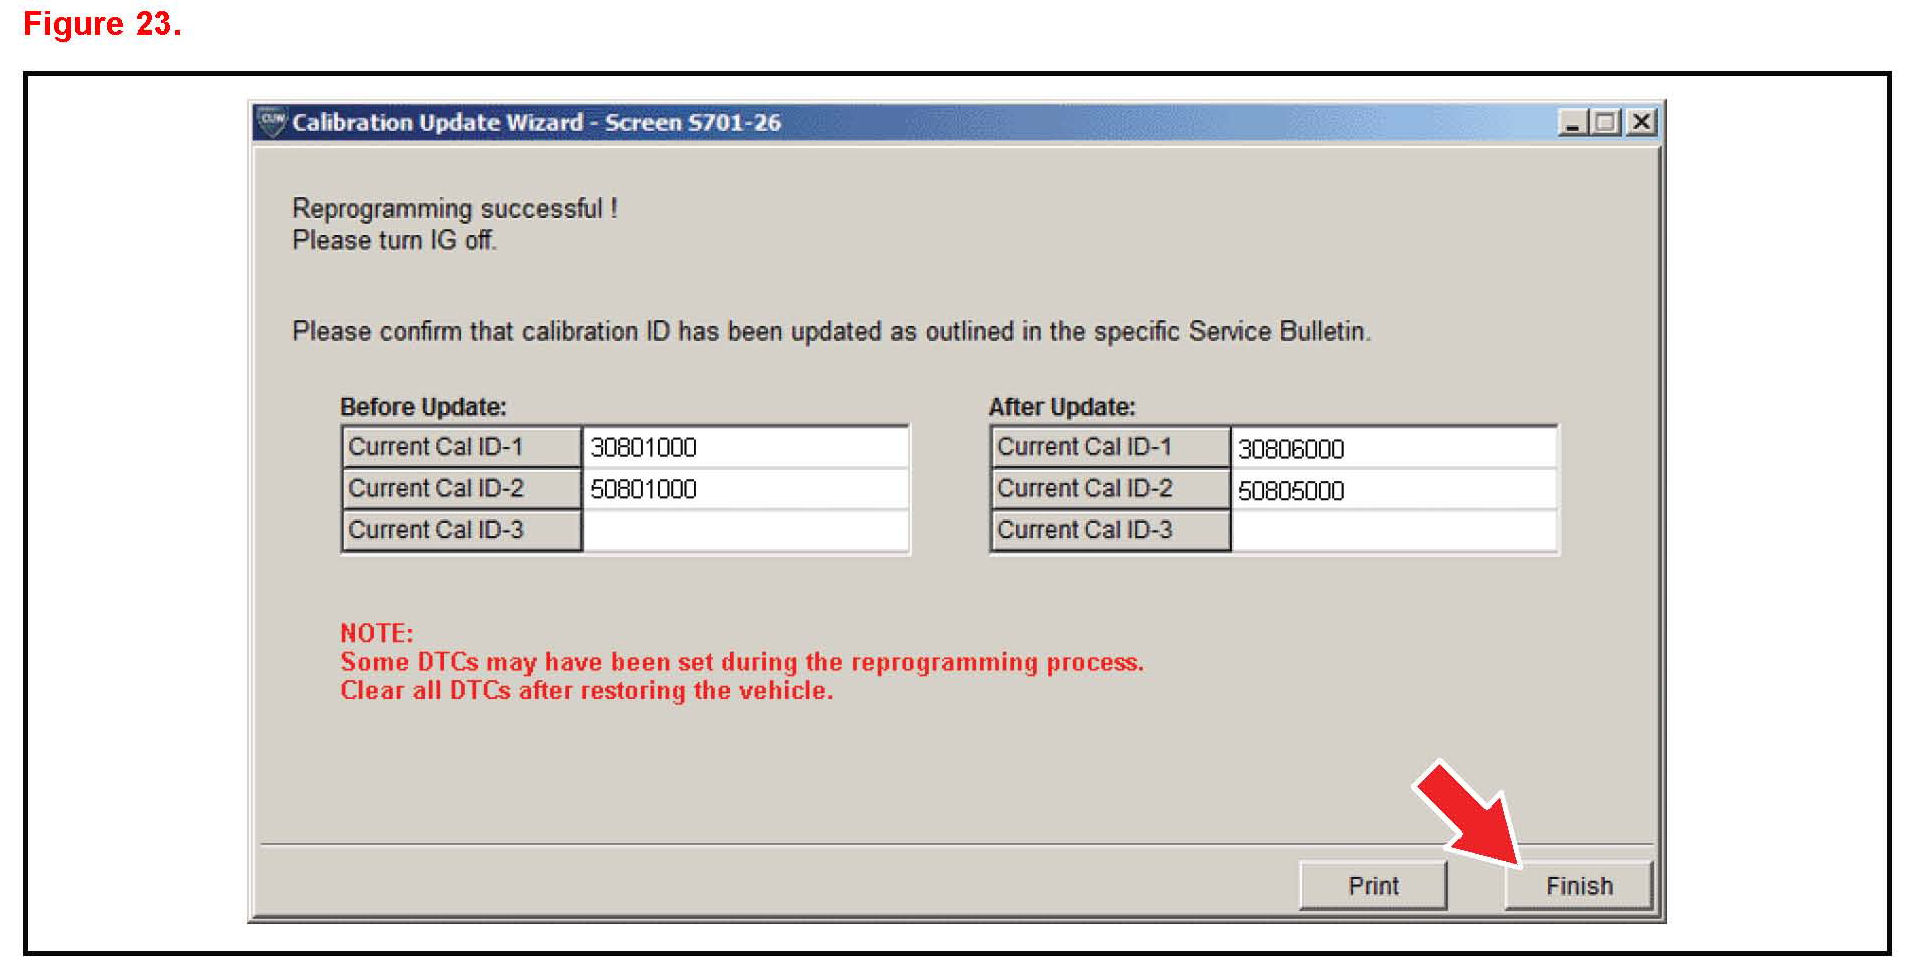Select the After Update Cal ID-2 value 50805000
The height and width of the screenshot is (968, 1914).
click(1291, 491)
